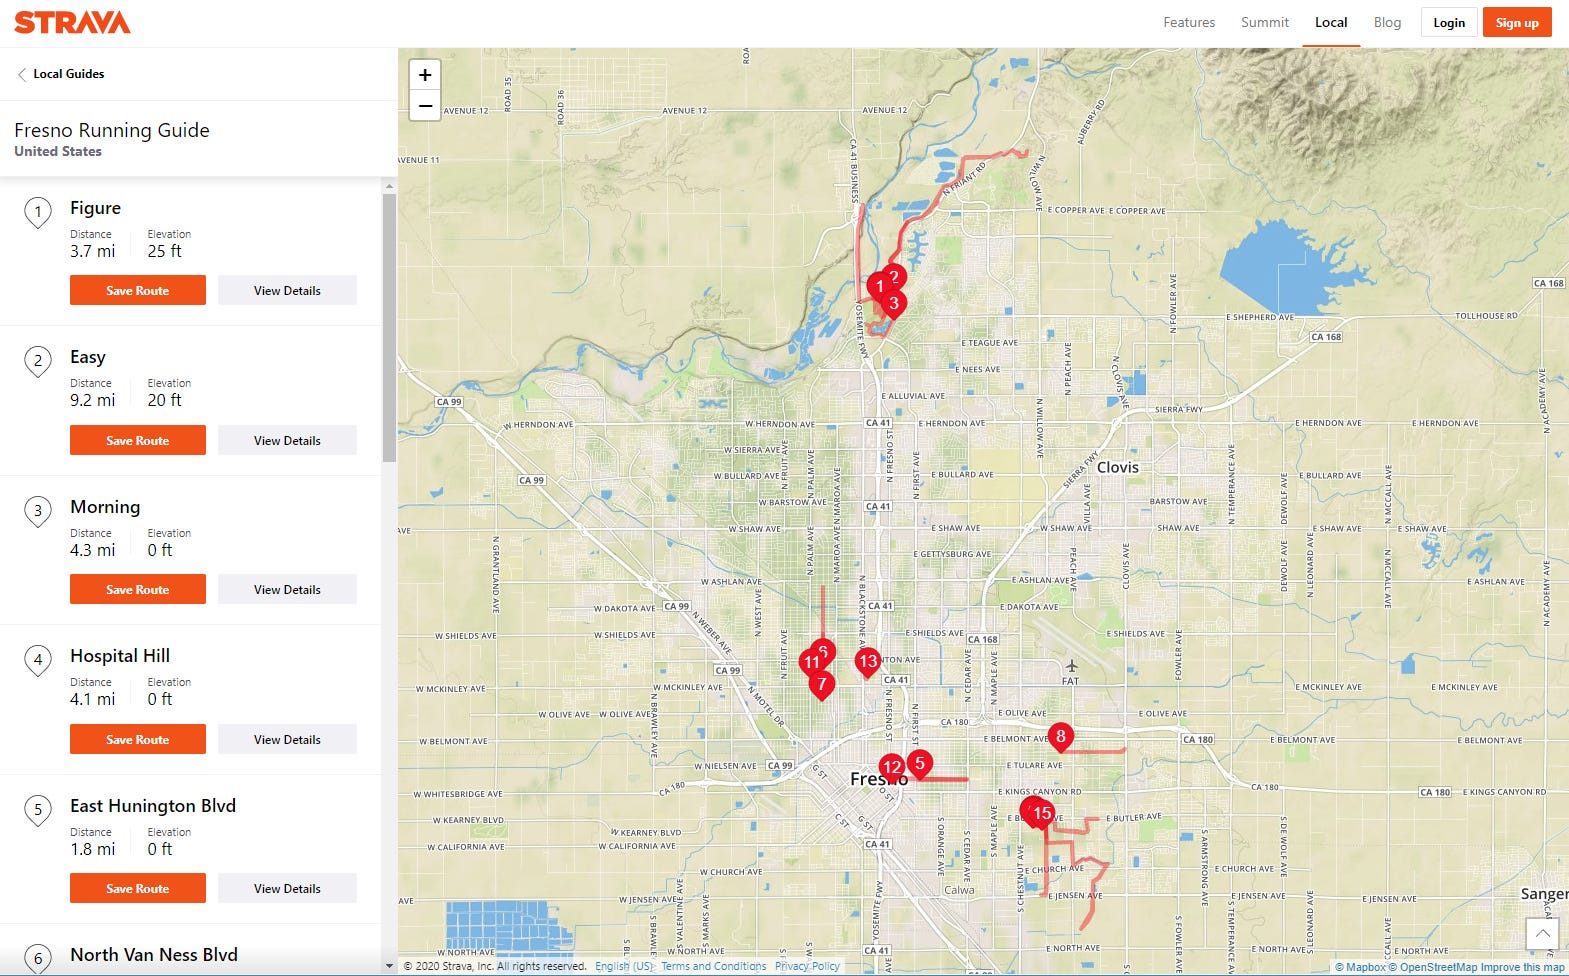Open the Mapbox attribution link
The width and height of the screenshot is (1569, 976).
click(x=1360, y=967)
